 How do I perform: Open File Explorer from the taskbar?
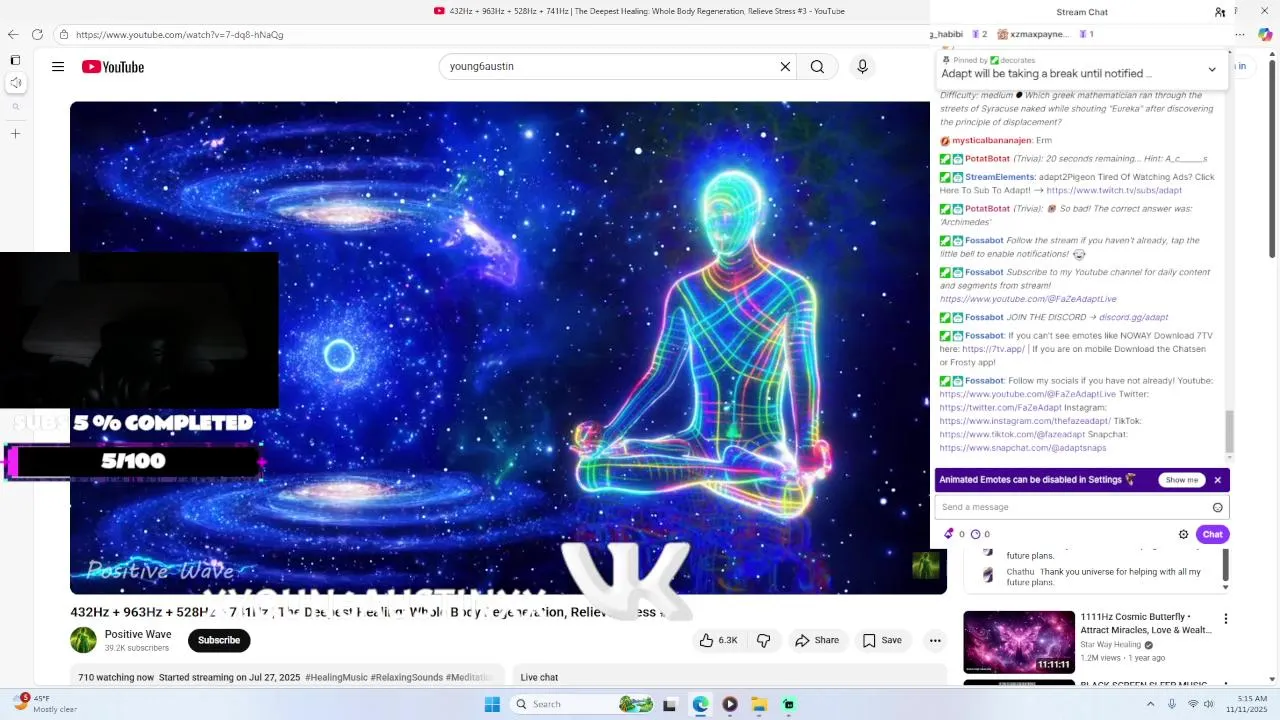[x=759, y=704]
